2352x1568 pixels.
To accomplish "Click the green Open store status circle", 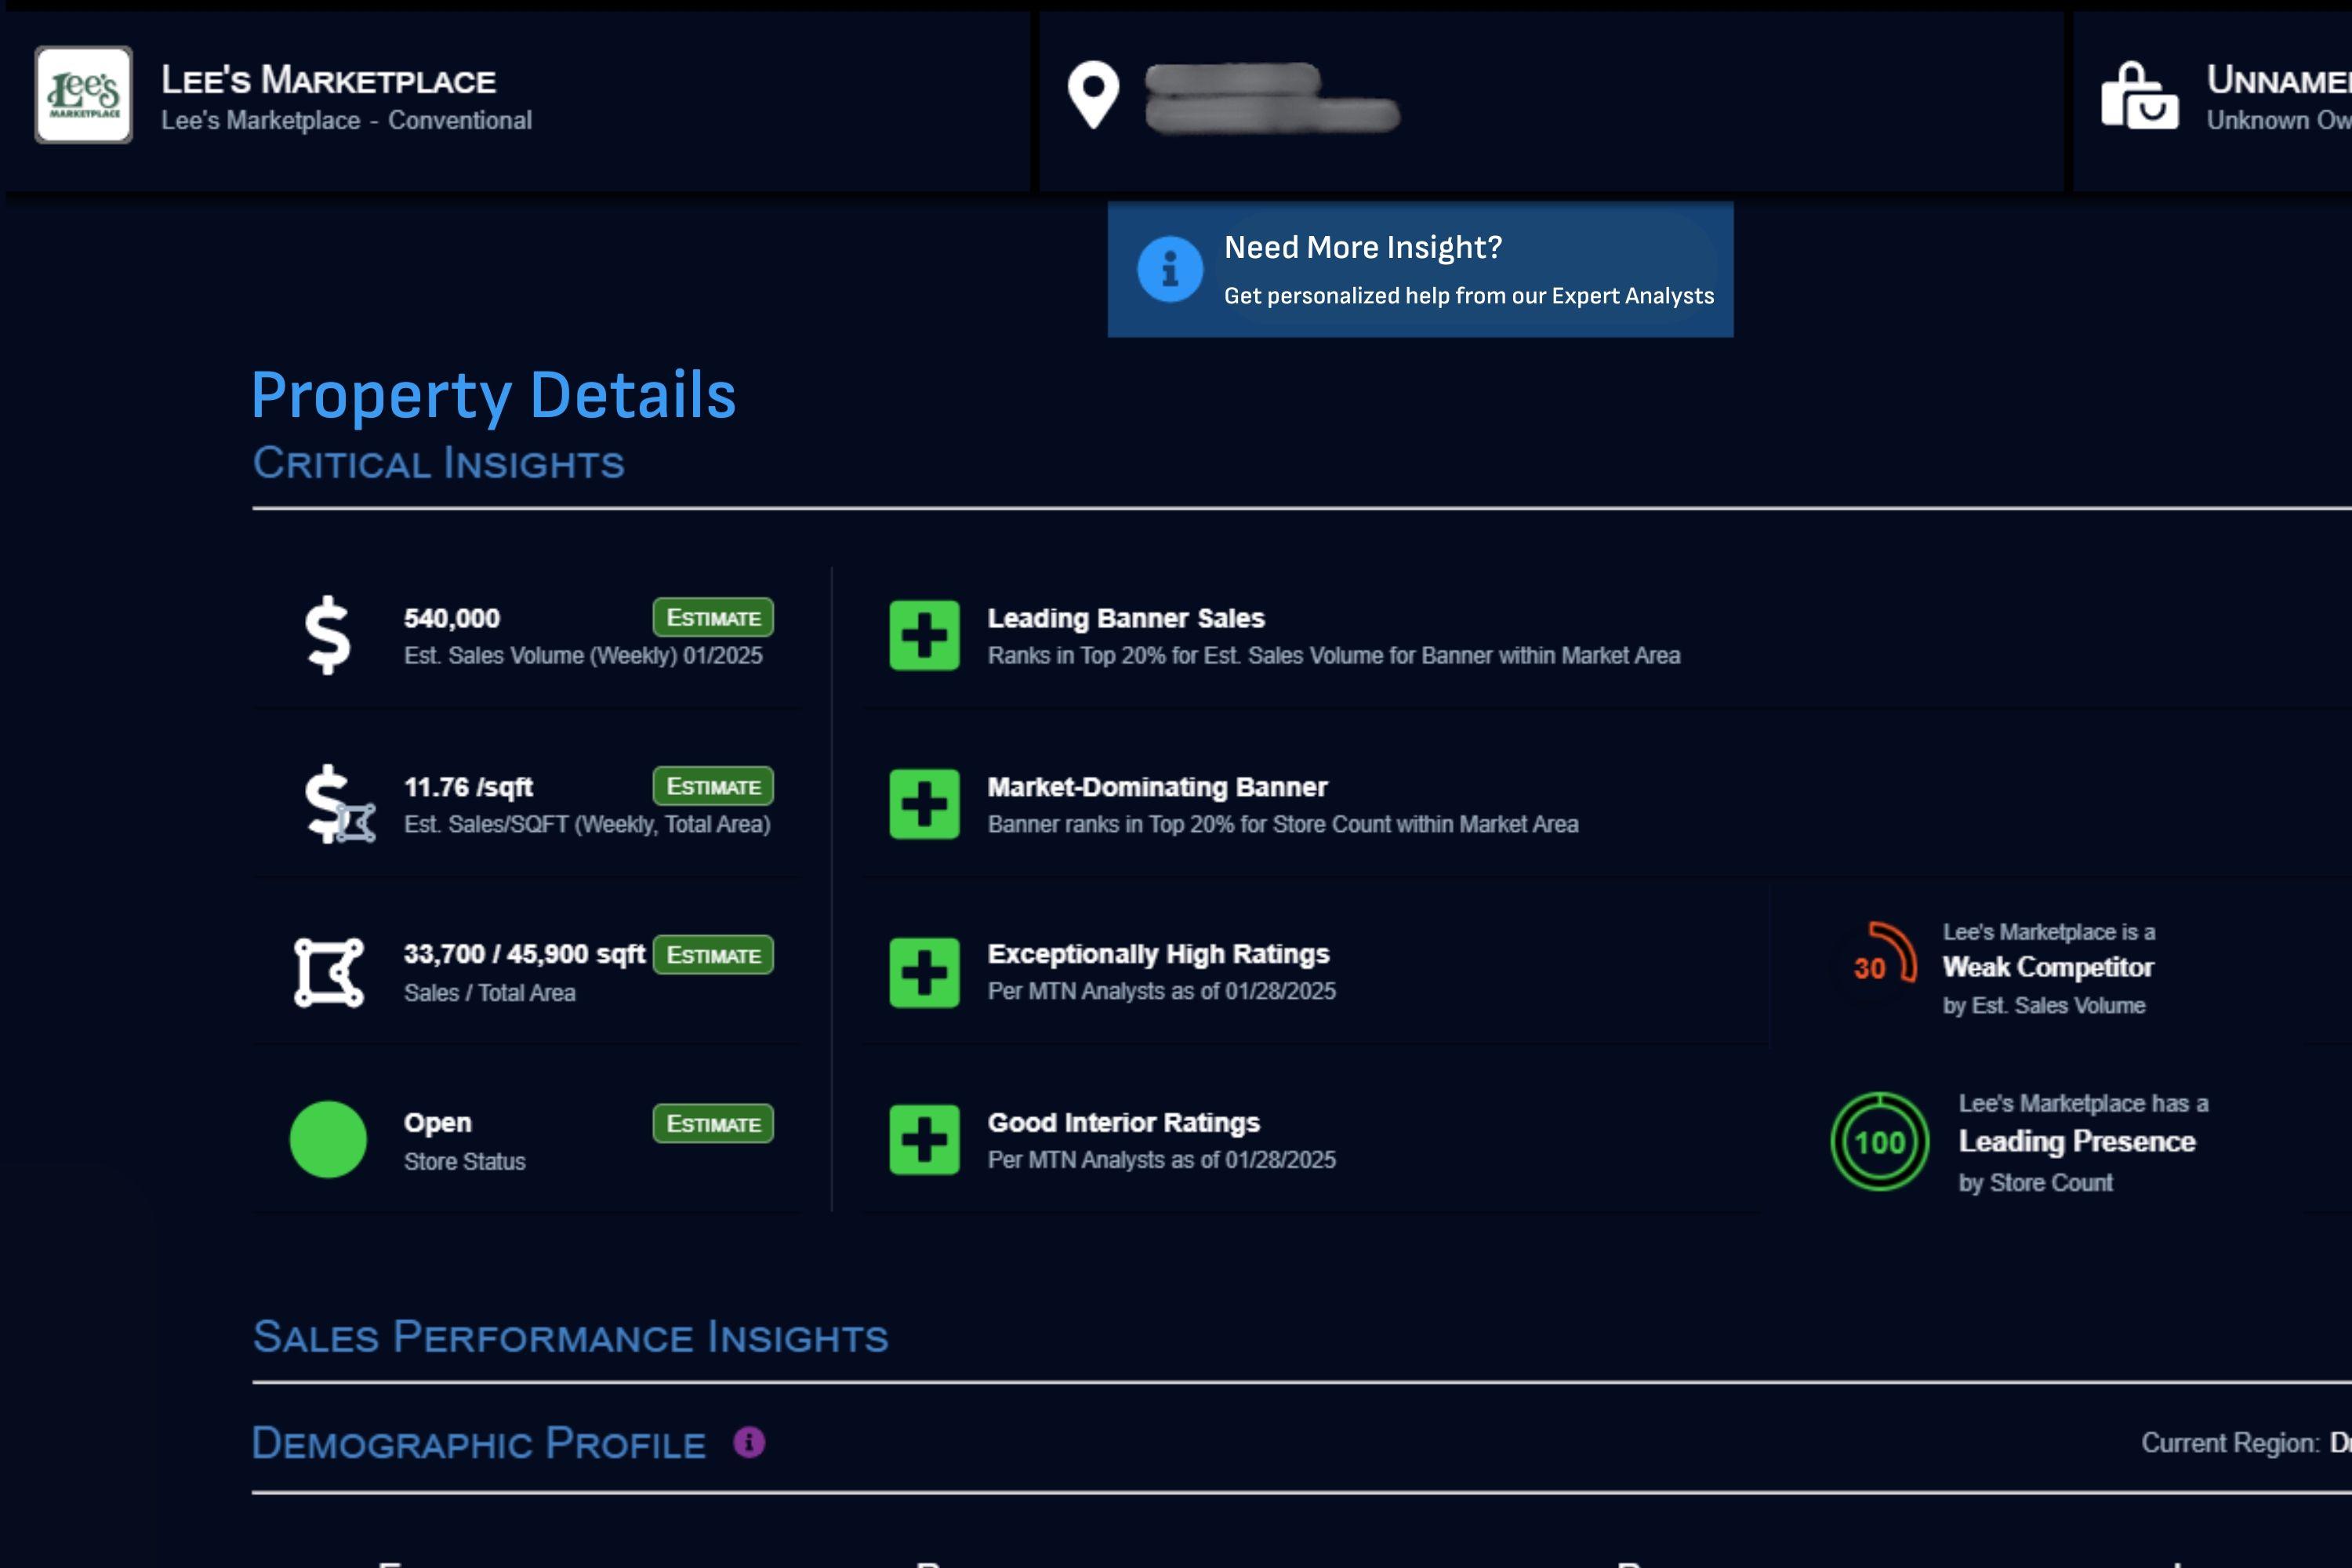I will coord(328,1140).
